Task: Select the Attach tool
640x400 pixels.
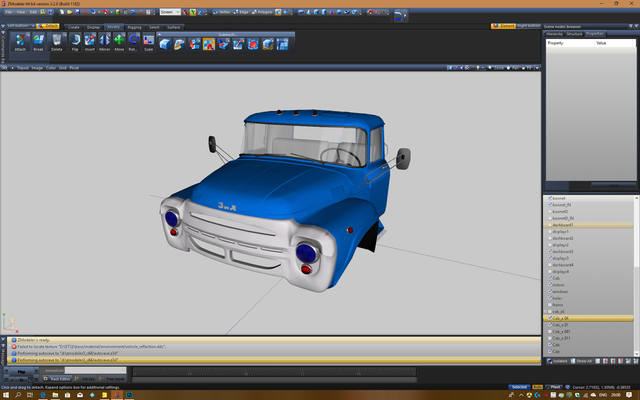Action: [x=20, y=42]
